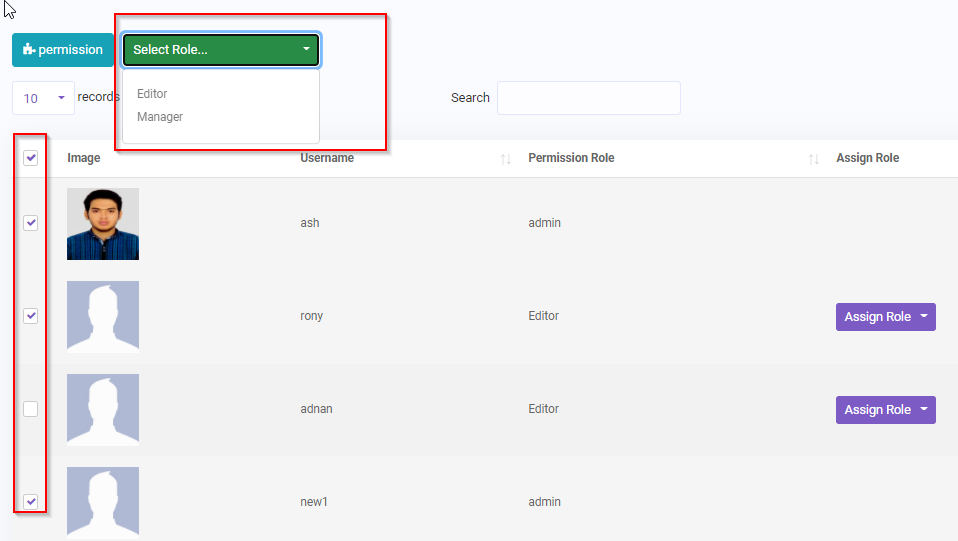Open ash's profile photo thumbnail

coord(103,224)
